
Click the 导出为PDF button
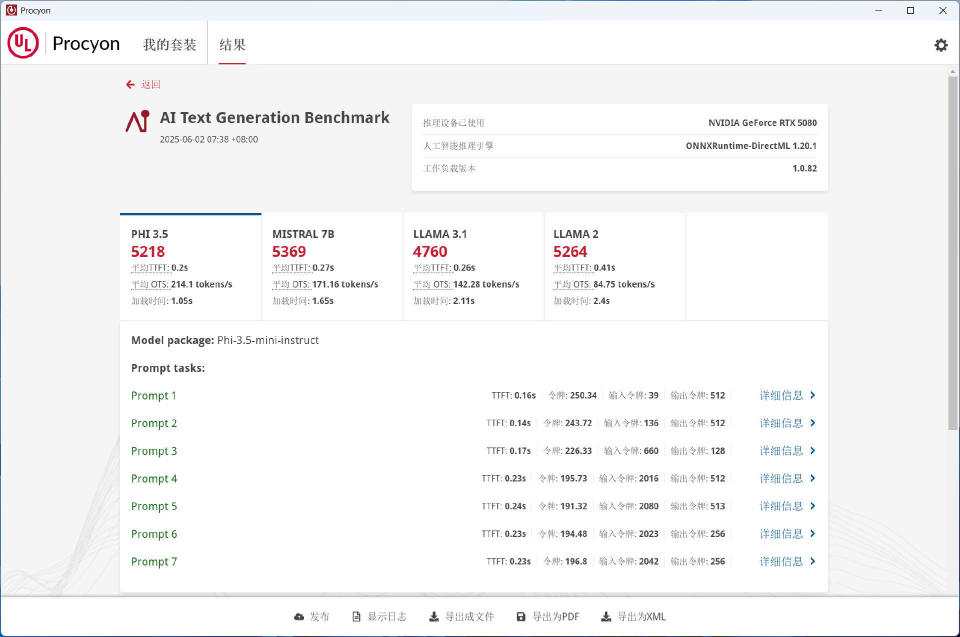pos(548,617)
